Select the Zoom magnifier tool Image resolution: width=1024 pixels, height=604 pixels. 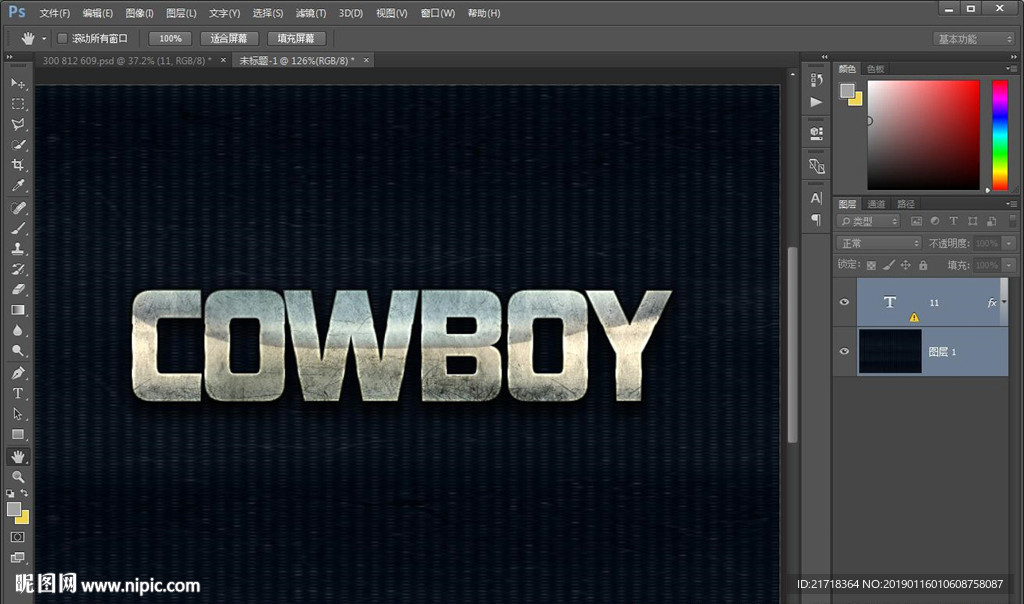pos(18,477)
